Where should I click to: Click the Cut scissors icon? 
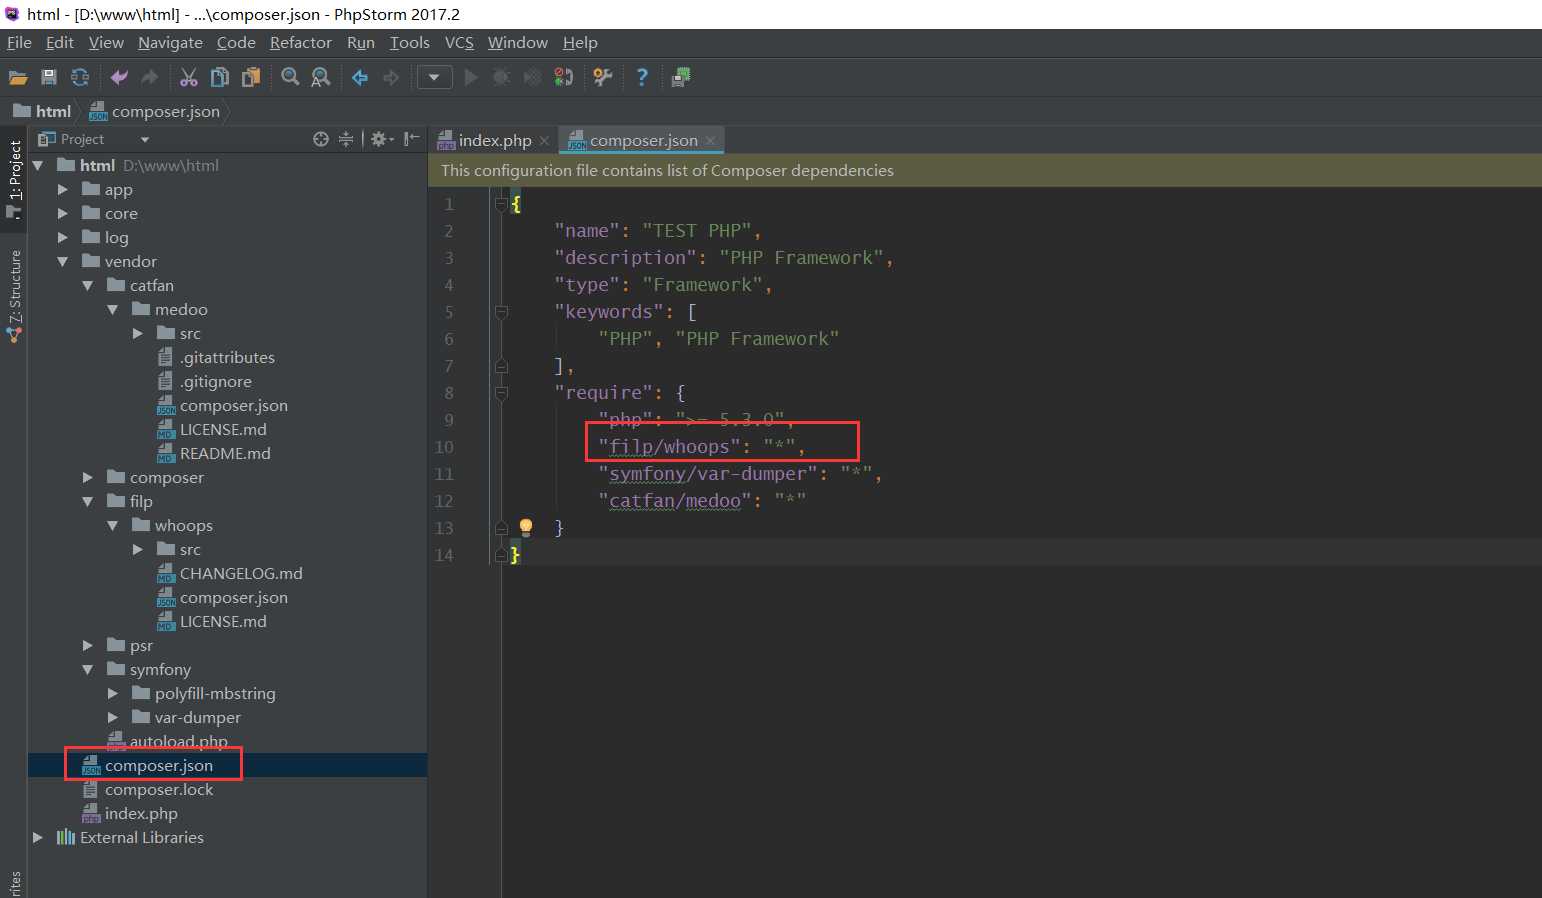tap(189, 77)
